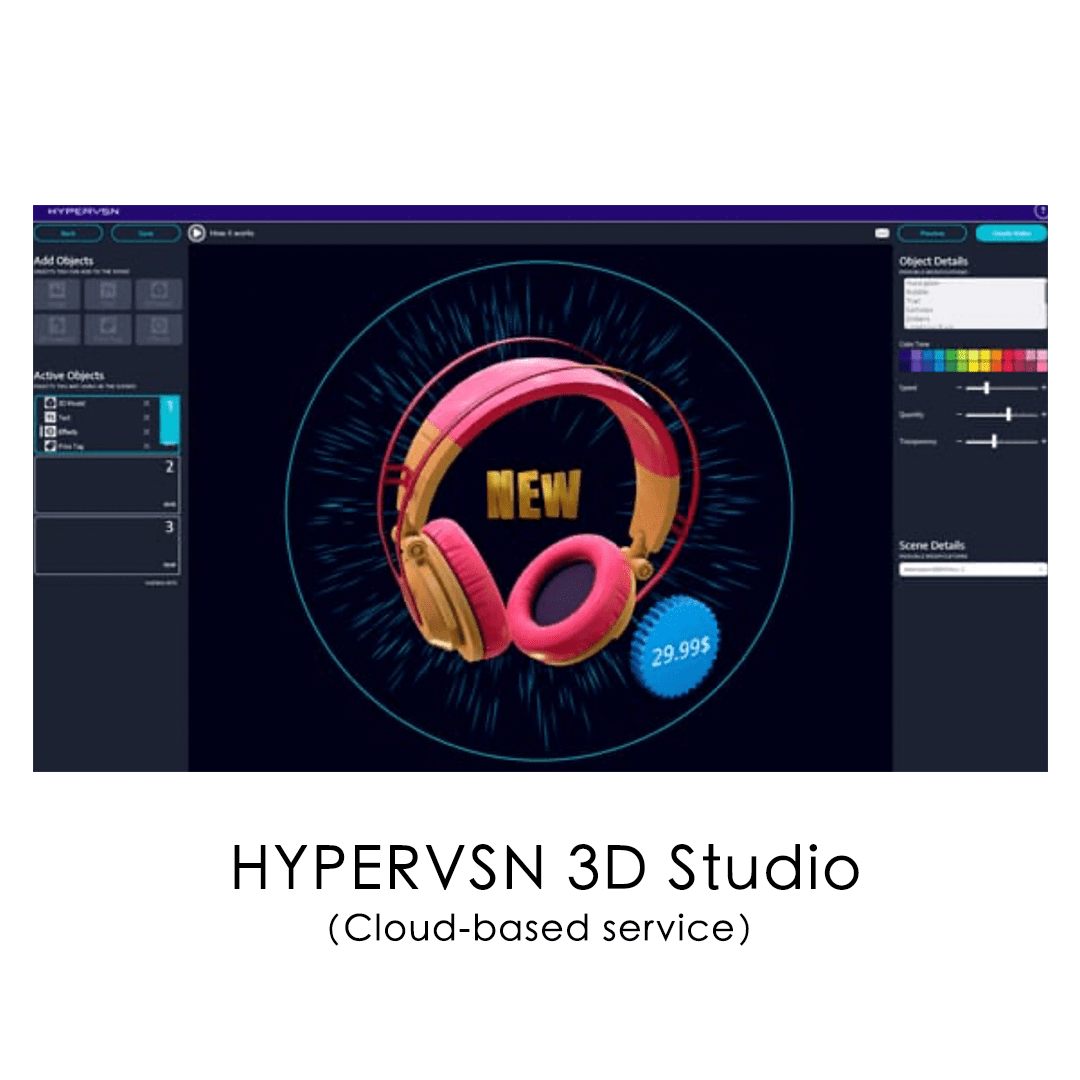1080x1080 pixels.
Task: Open the How it works playback icon
Action: [x=196, y=233]
